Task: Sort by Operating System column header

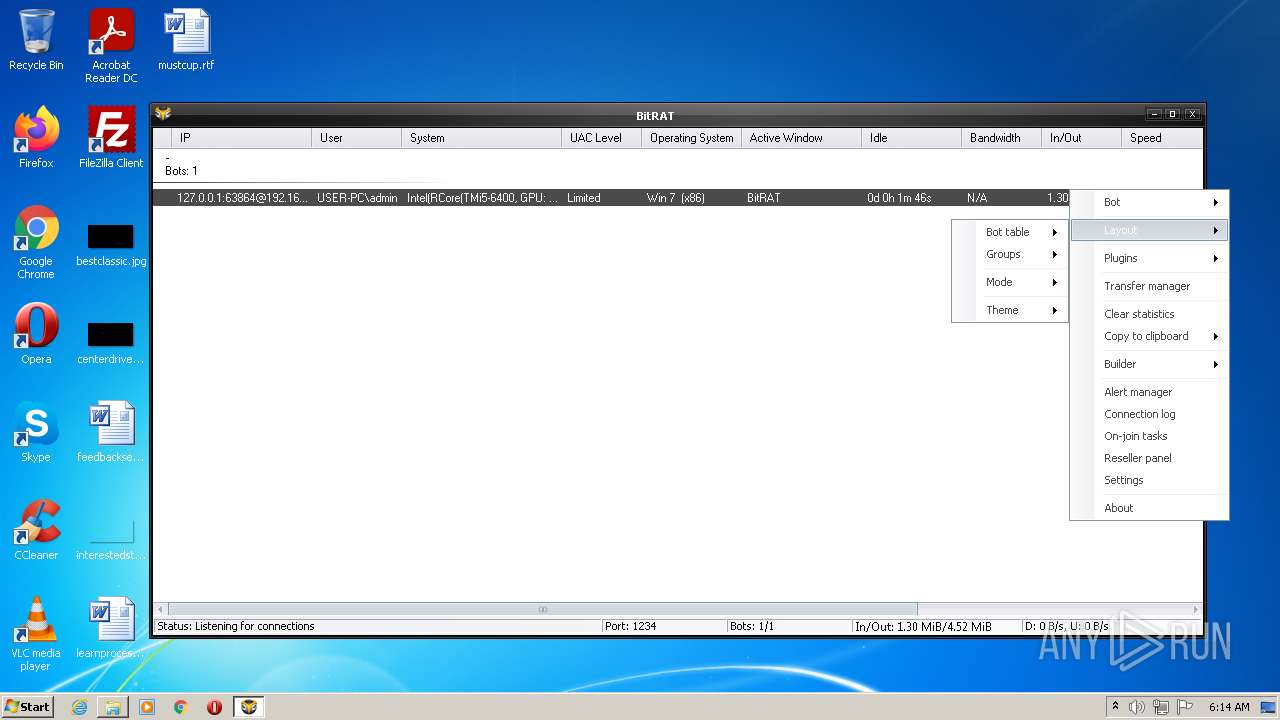Action: (x=691, y=138)
